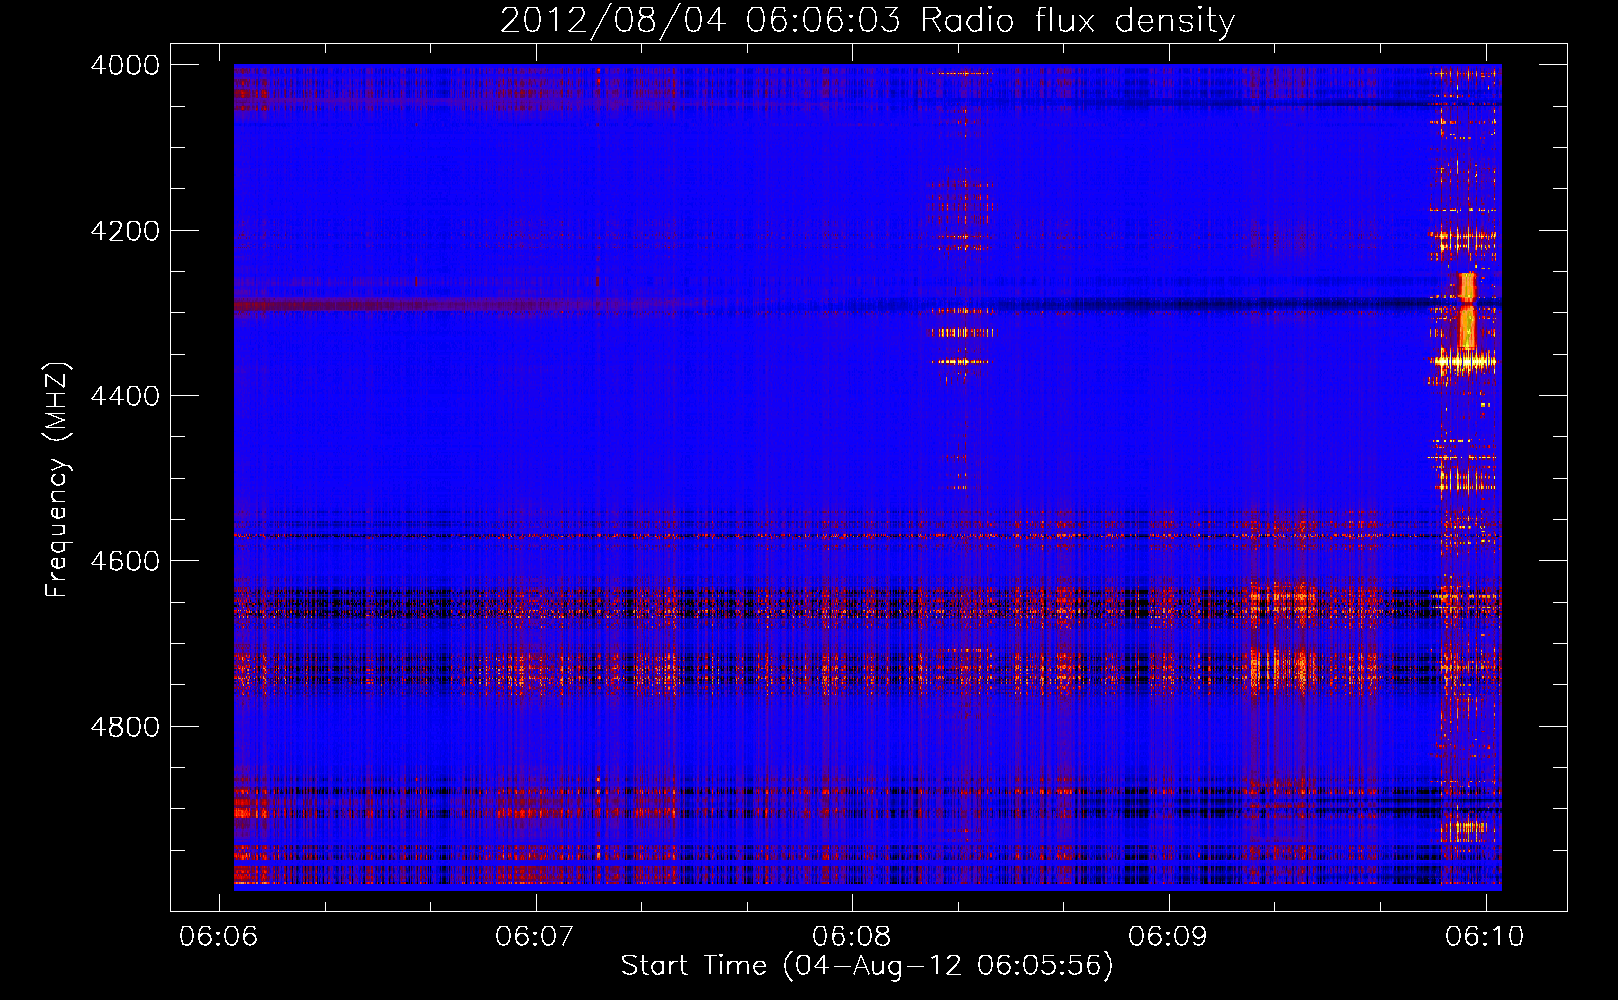Click the 4800 frequency tick label

125,727
